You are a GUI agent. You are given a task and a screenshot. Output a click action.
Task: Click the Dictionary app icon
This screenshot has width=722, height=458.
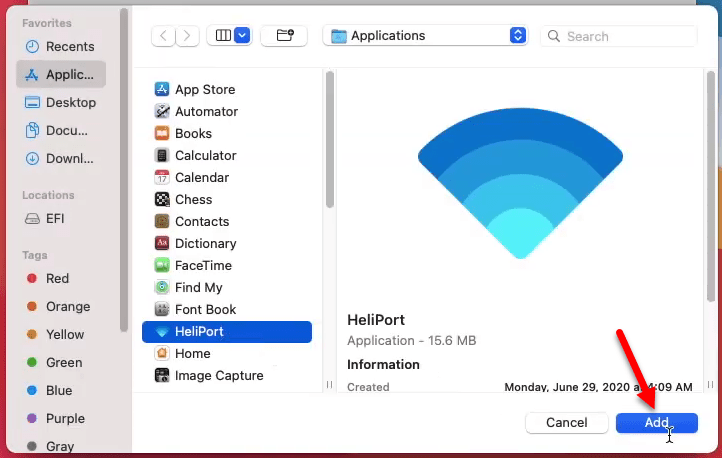pos(162,243)
